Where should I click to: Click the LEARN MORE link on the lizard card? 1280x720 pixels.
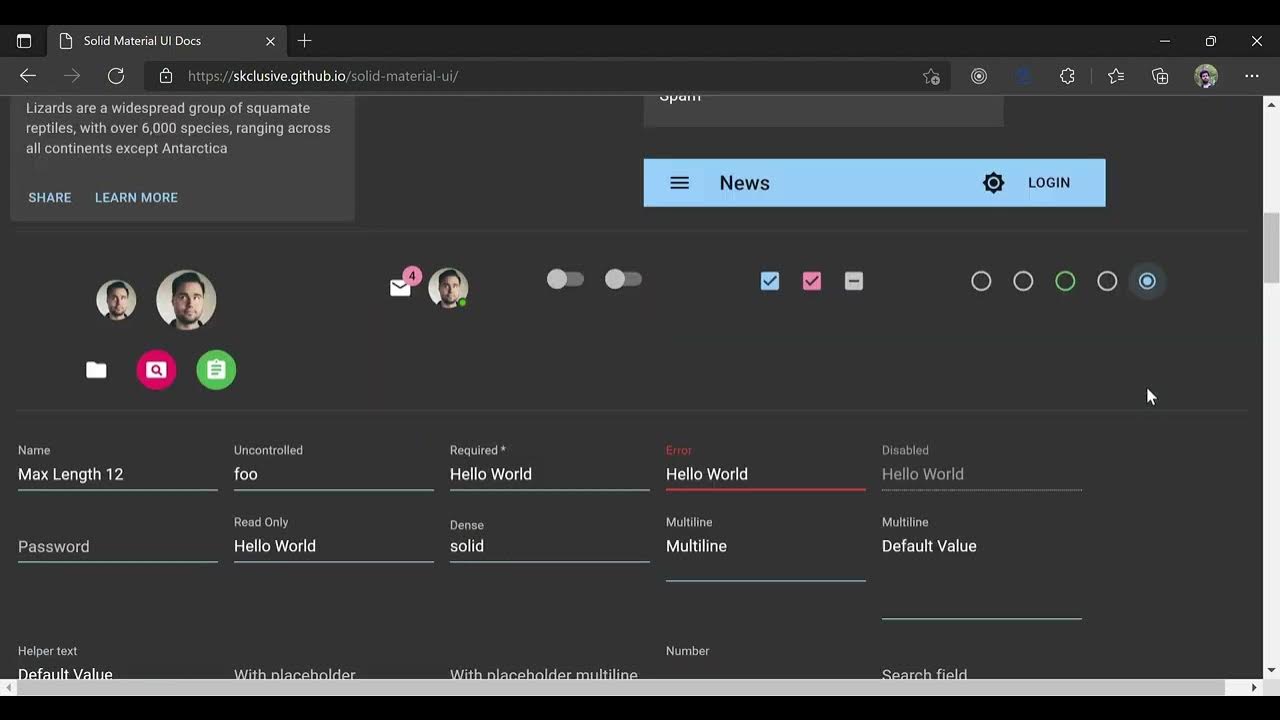136,197
